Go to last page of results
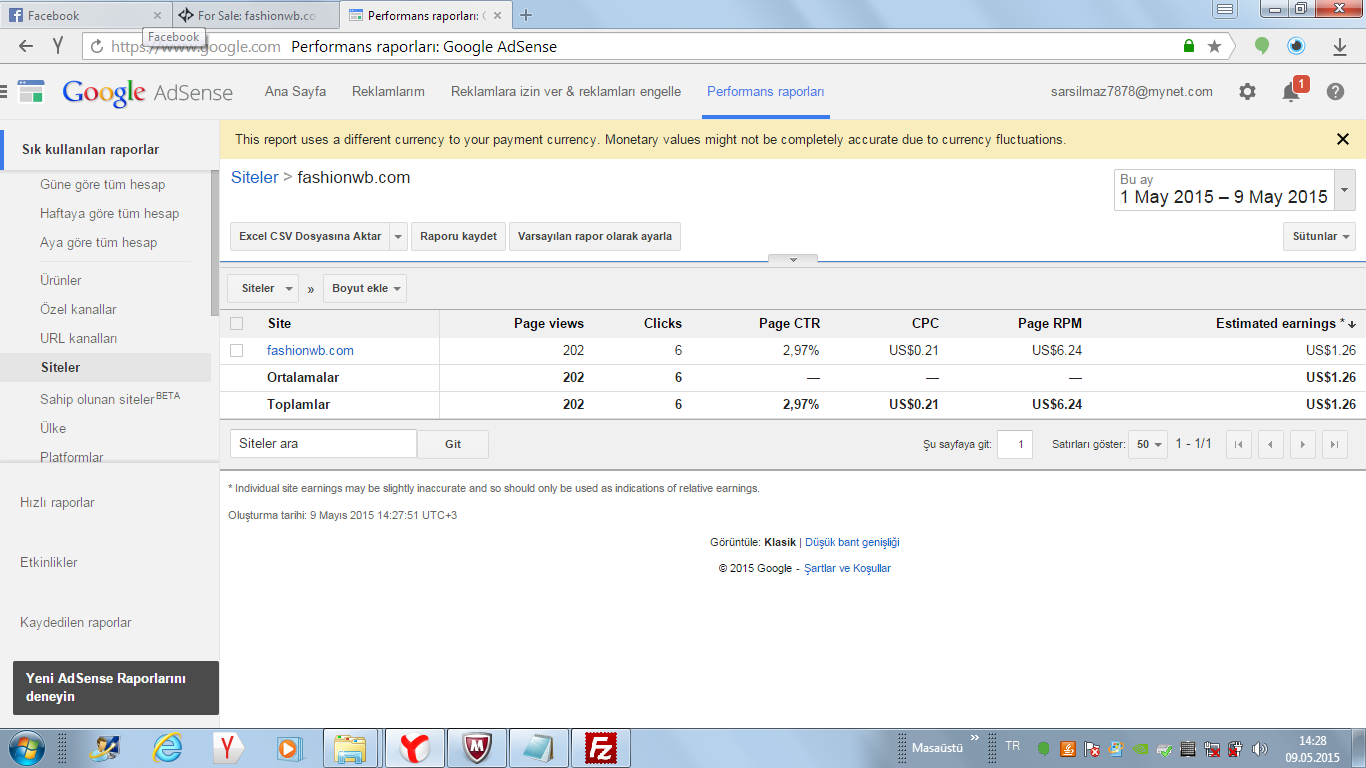Screen dimensions: 1366x768 pos(1335,445)
